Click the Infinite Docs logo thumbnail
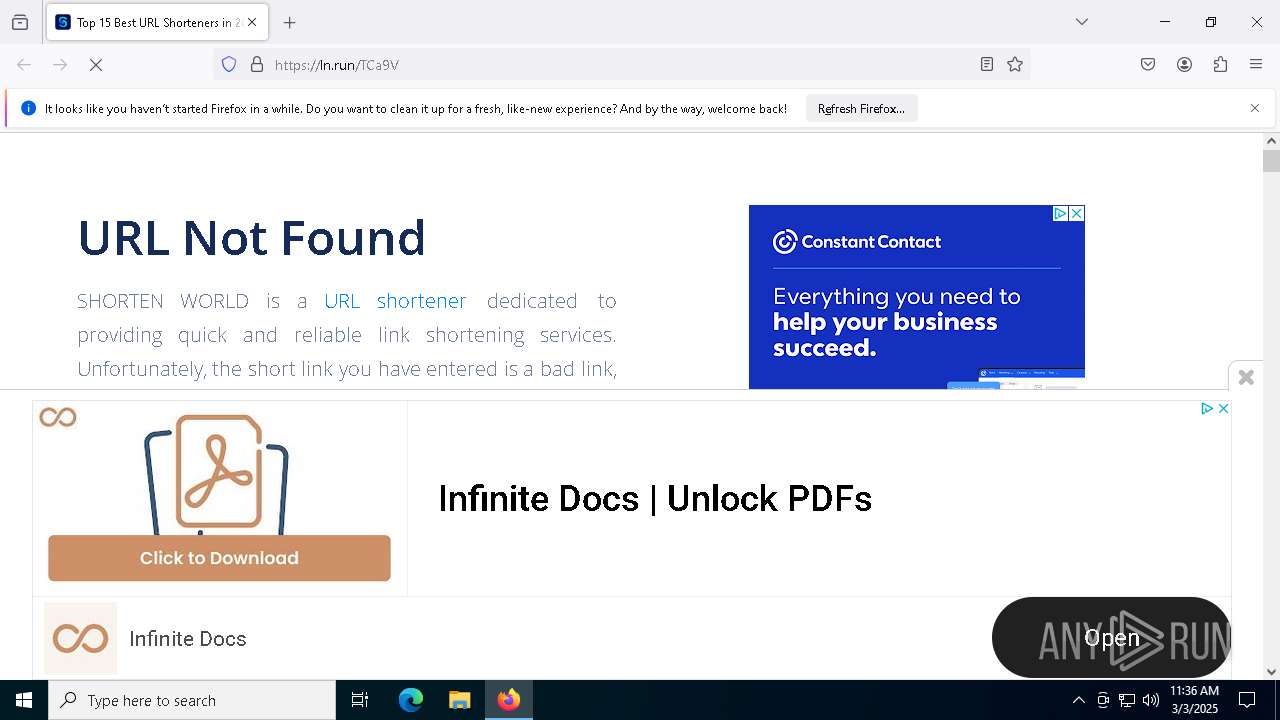Viewport: 1280px width, 720px height. [x=81, y=638]
